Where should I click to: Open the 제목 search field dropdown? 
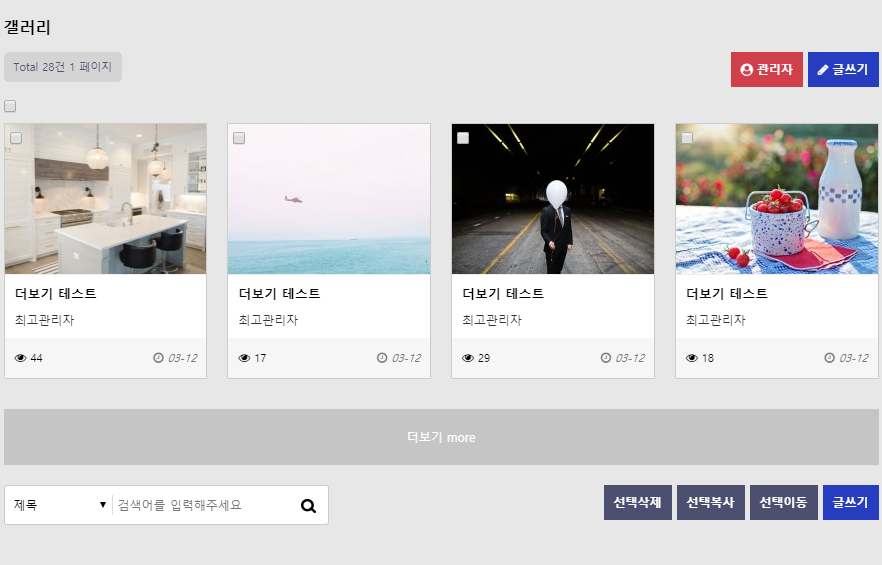[59, 505]
